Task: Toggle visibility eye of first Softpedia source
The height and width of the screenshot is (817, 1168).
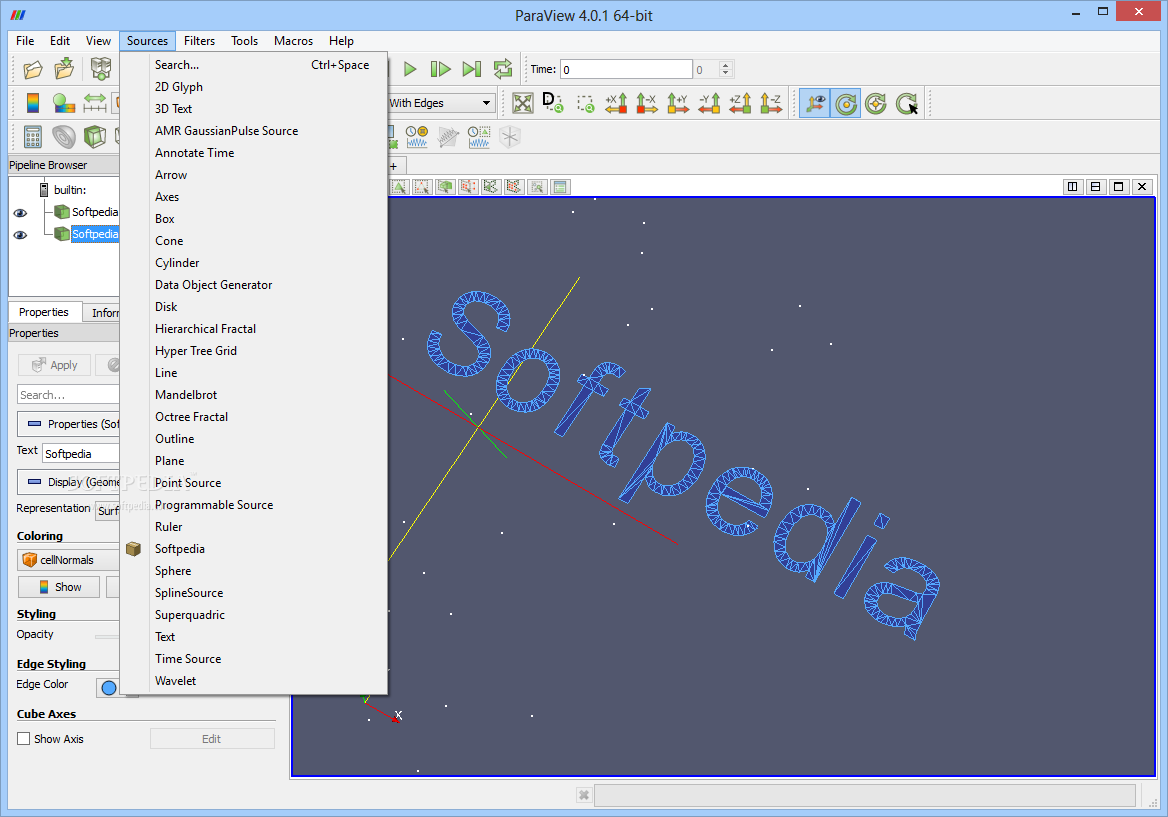Action: point(20,213)
